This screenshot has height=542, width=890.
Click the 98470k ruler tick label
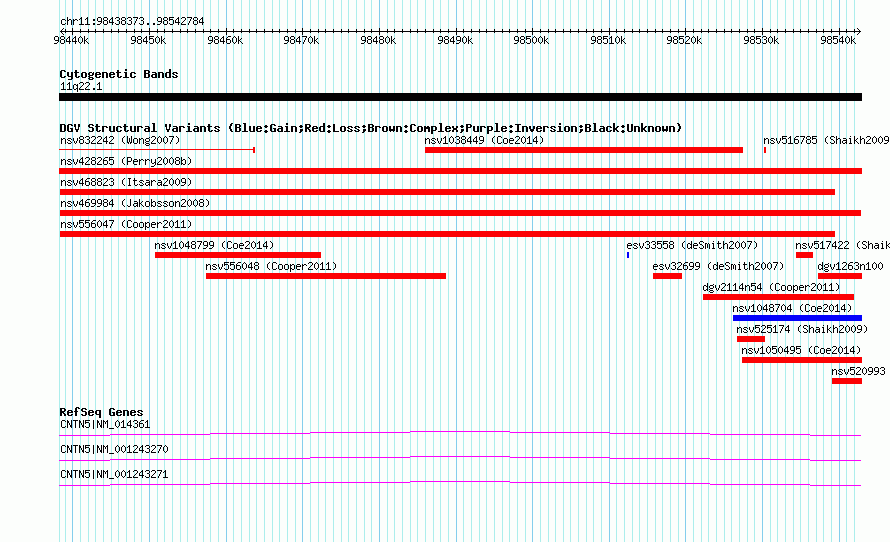click(x=301, y=40)
